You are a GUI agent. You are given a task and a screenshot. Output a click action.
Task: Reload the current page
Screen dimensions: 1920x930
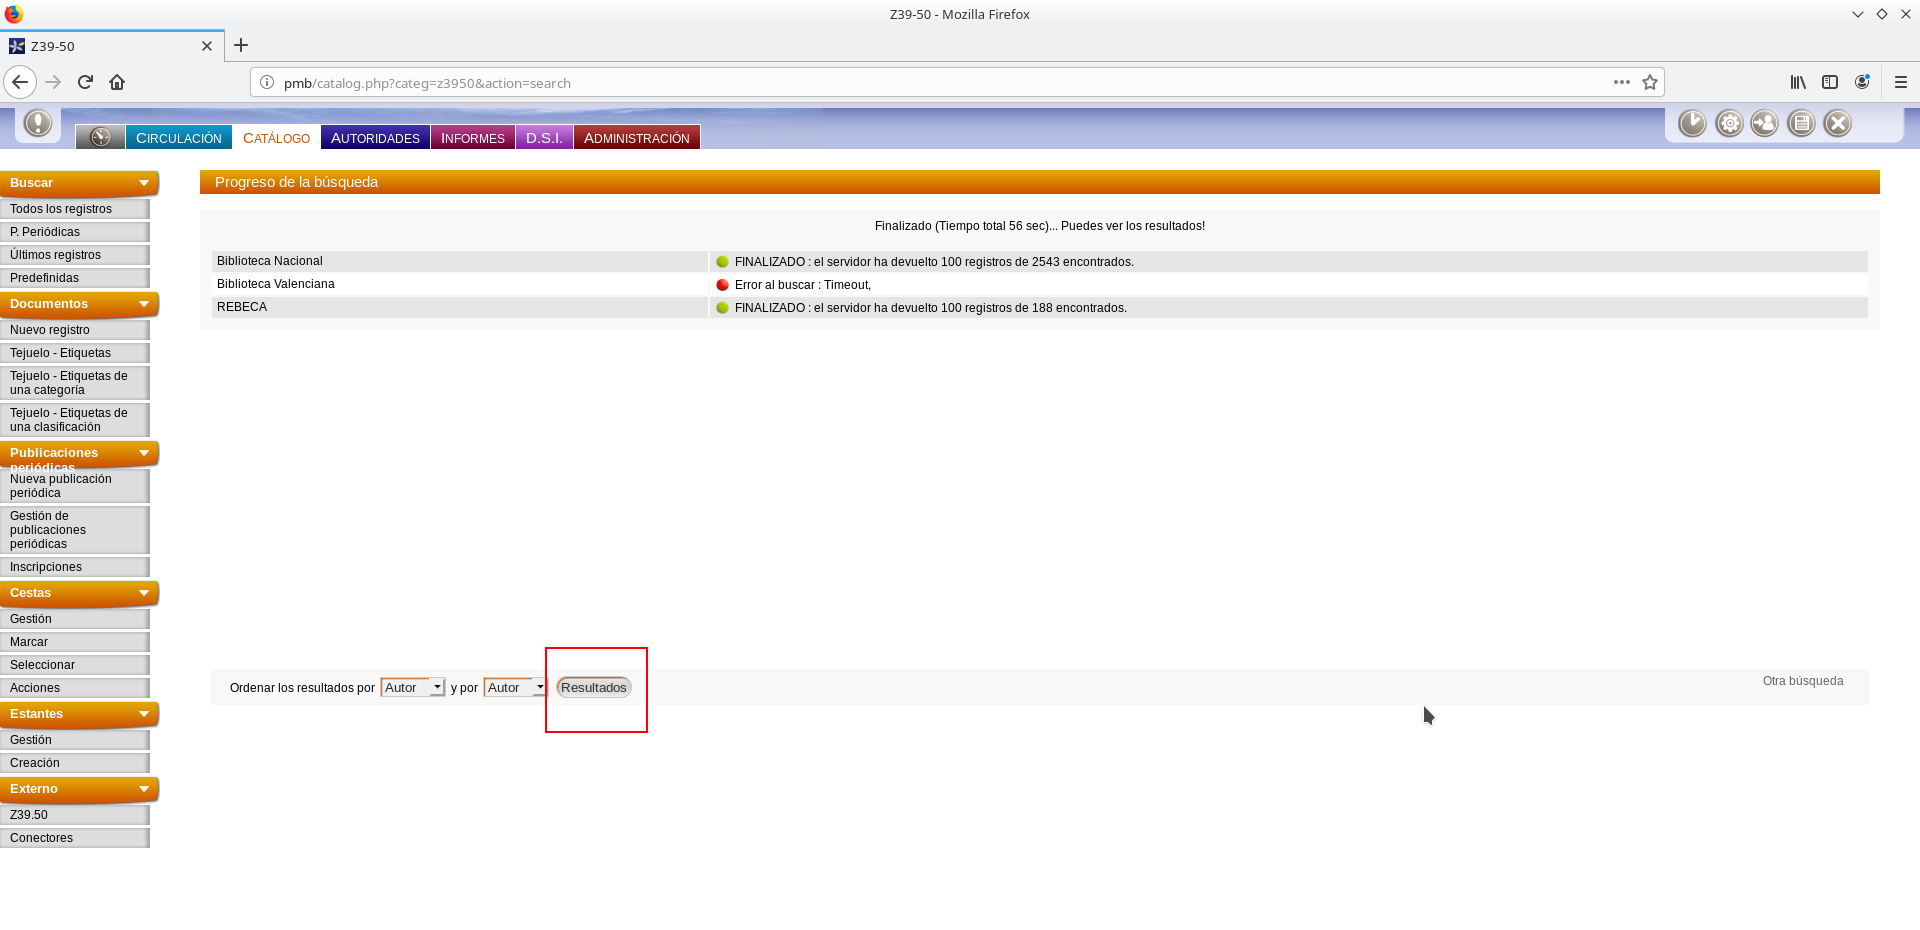click(x=85, y=82)
